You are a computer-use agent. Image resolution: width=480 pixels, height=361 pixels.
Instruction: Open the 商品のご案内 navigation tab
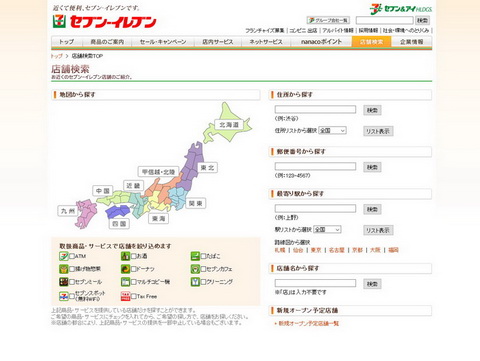(107, 42)
